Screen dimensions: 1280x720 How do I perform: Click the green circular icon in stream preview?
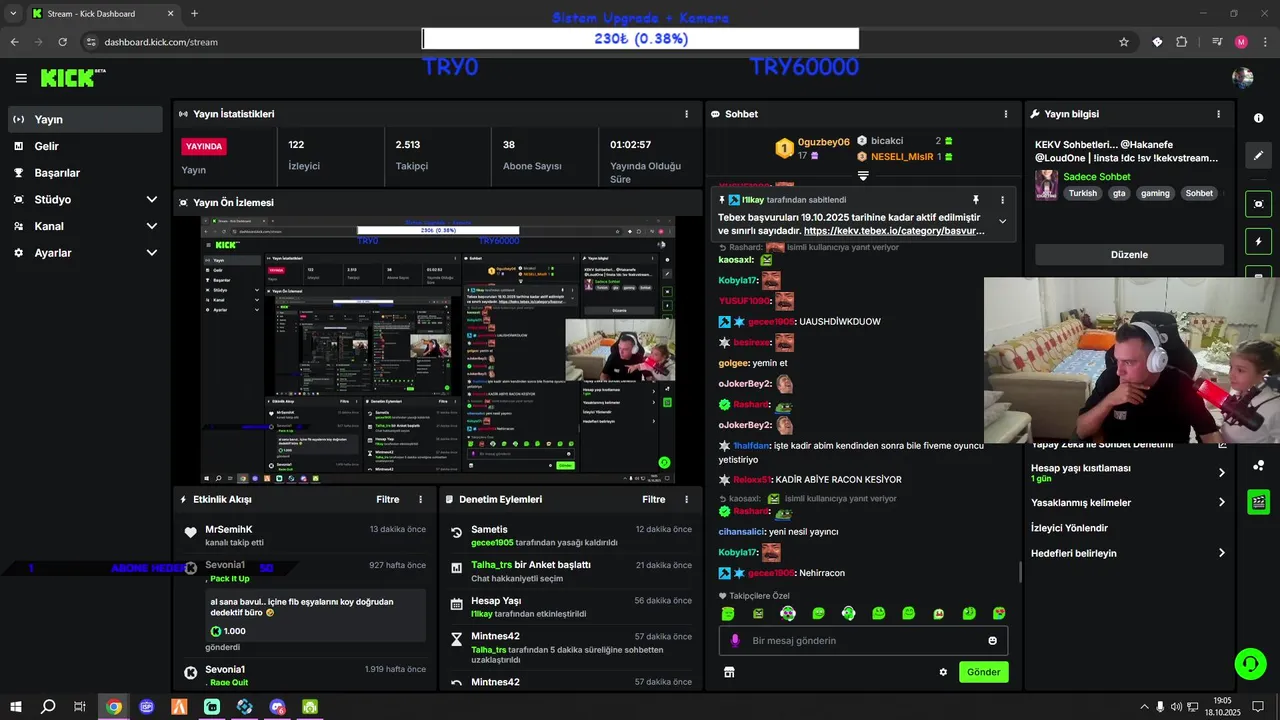664,463
